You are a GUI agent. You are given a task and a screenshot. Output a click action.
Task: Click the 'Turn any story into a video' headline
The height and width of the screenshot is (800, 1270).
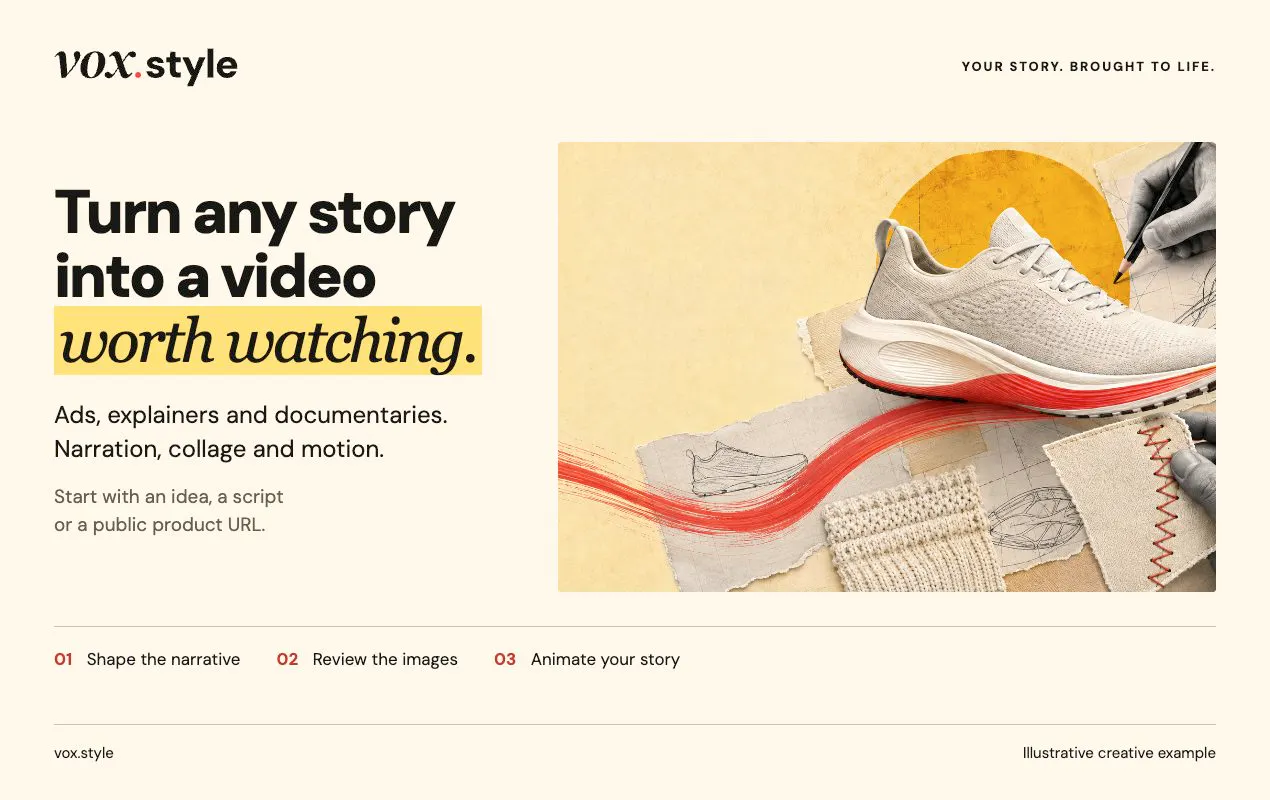coord(255,244)
